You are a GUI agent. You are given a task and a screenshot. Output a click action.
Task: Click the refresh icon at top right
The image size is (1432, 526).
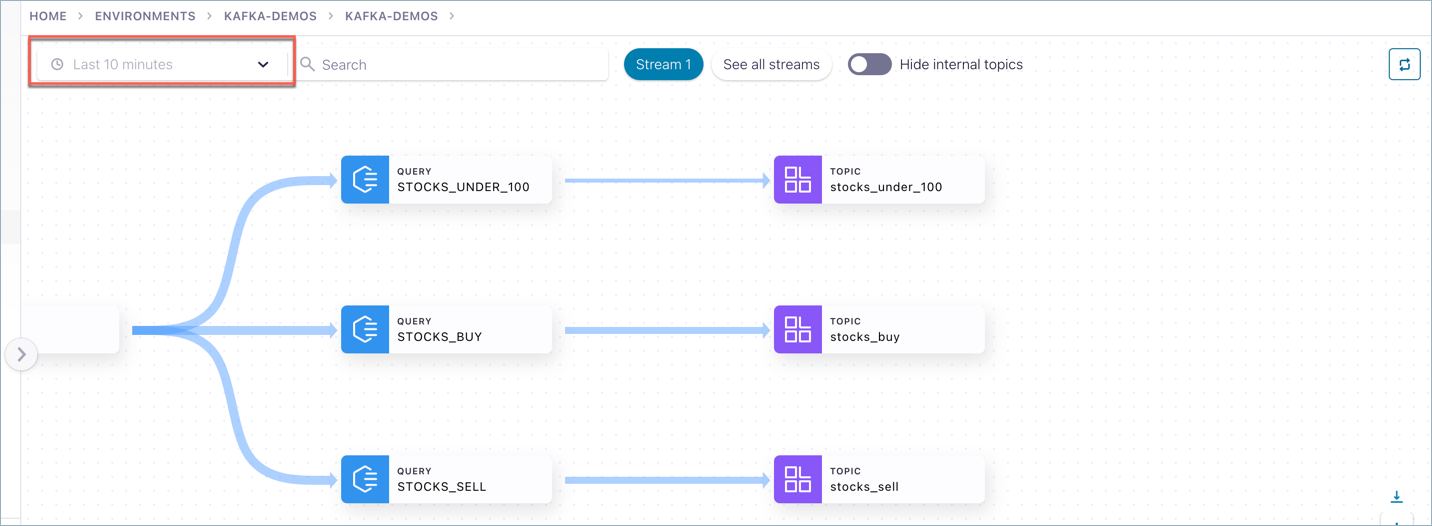[x=1404, y=65]
